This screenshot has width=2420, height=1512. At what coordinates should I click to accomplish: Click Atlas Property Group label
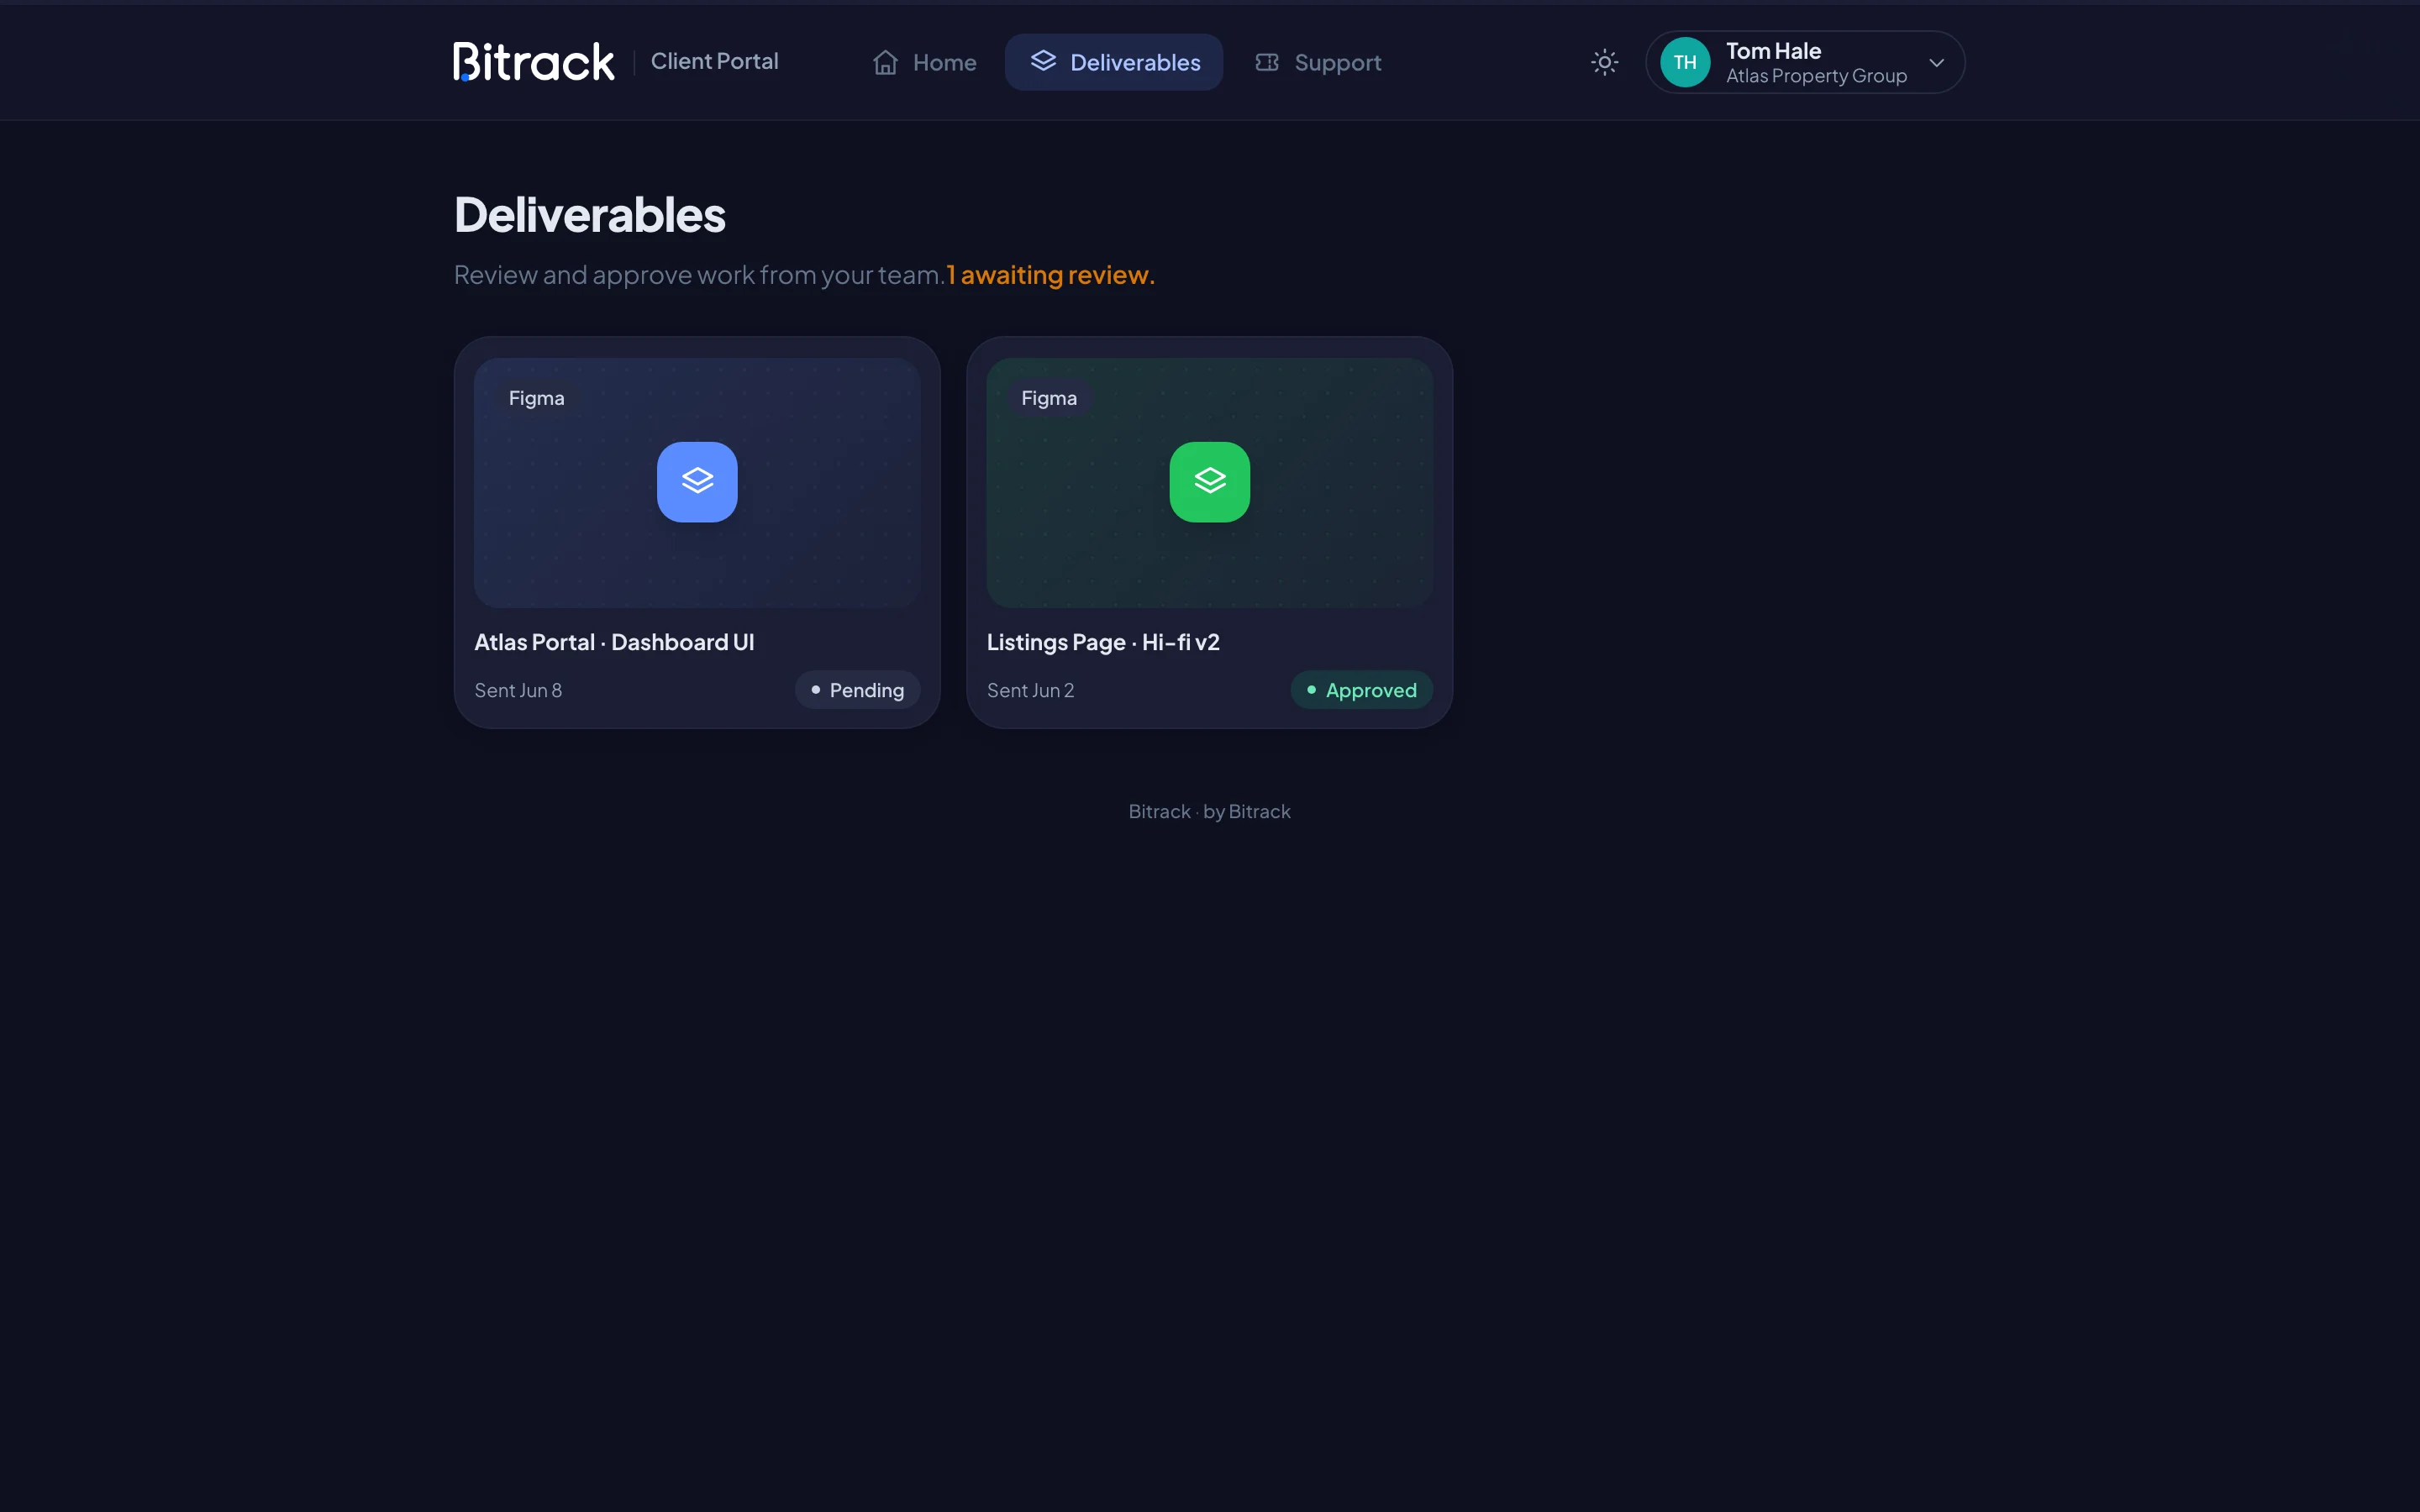(1816, 76)
